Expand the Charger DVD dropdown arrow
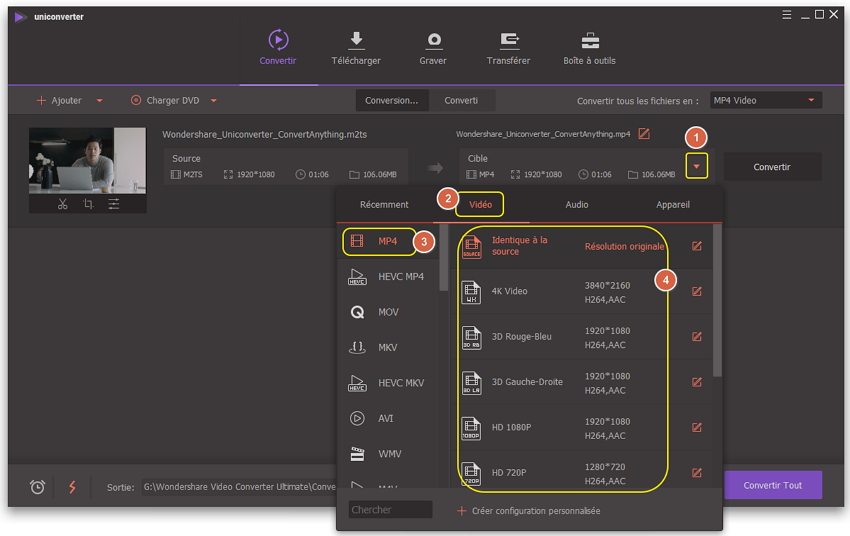850x536 pixels. pyautogui.click(x=214, y=100)
